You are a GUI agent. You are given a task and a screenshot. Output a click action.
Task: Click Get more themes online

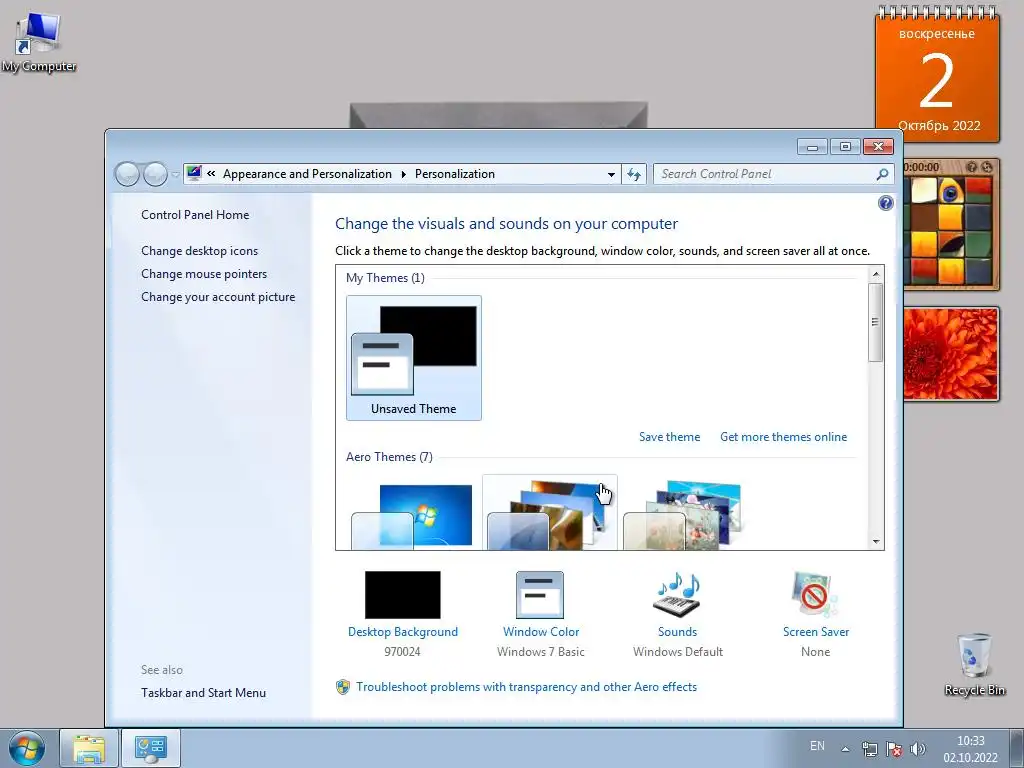(783, 437)
